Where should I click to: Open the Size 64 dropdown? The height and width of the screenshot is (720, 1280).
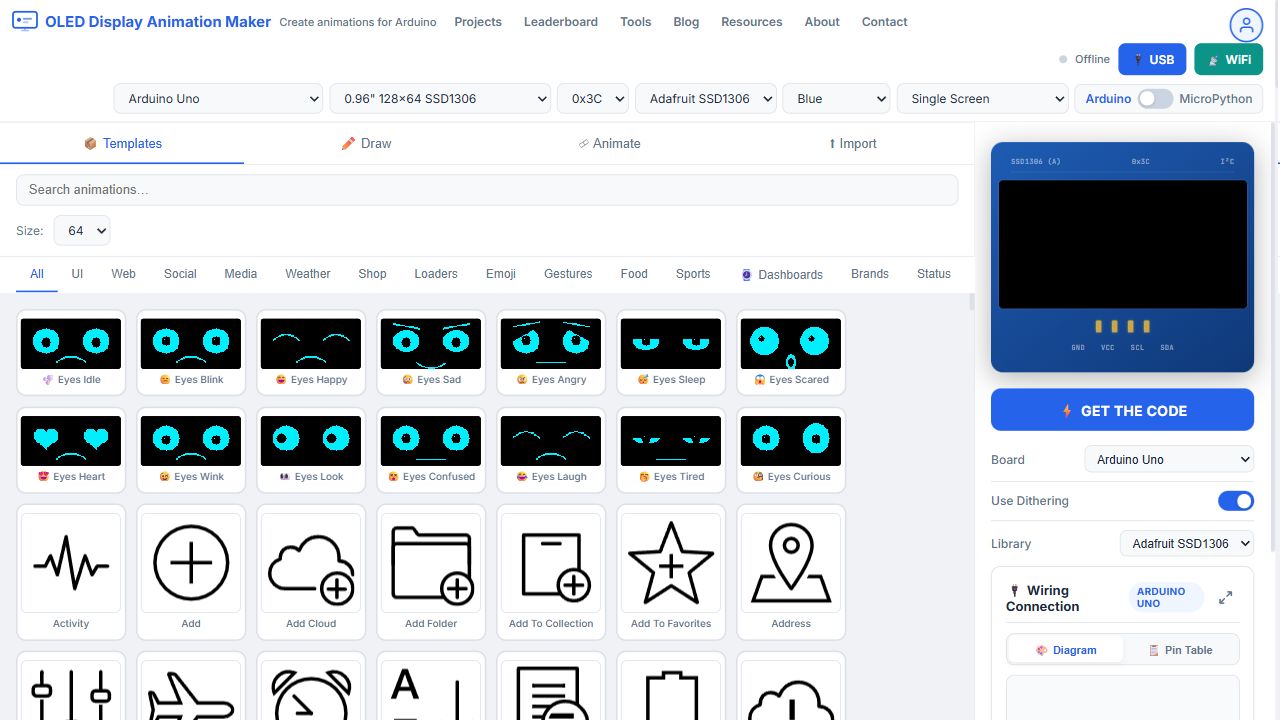click(x=82, y=231)
